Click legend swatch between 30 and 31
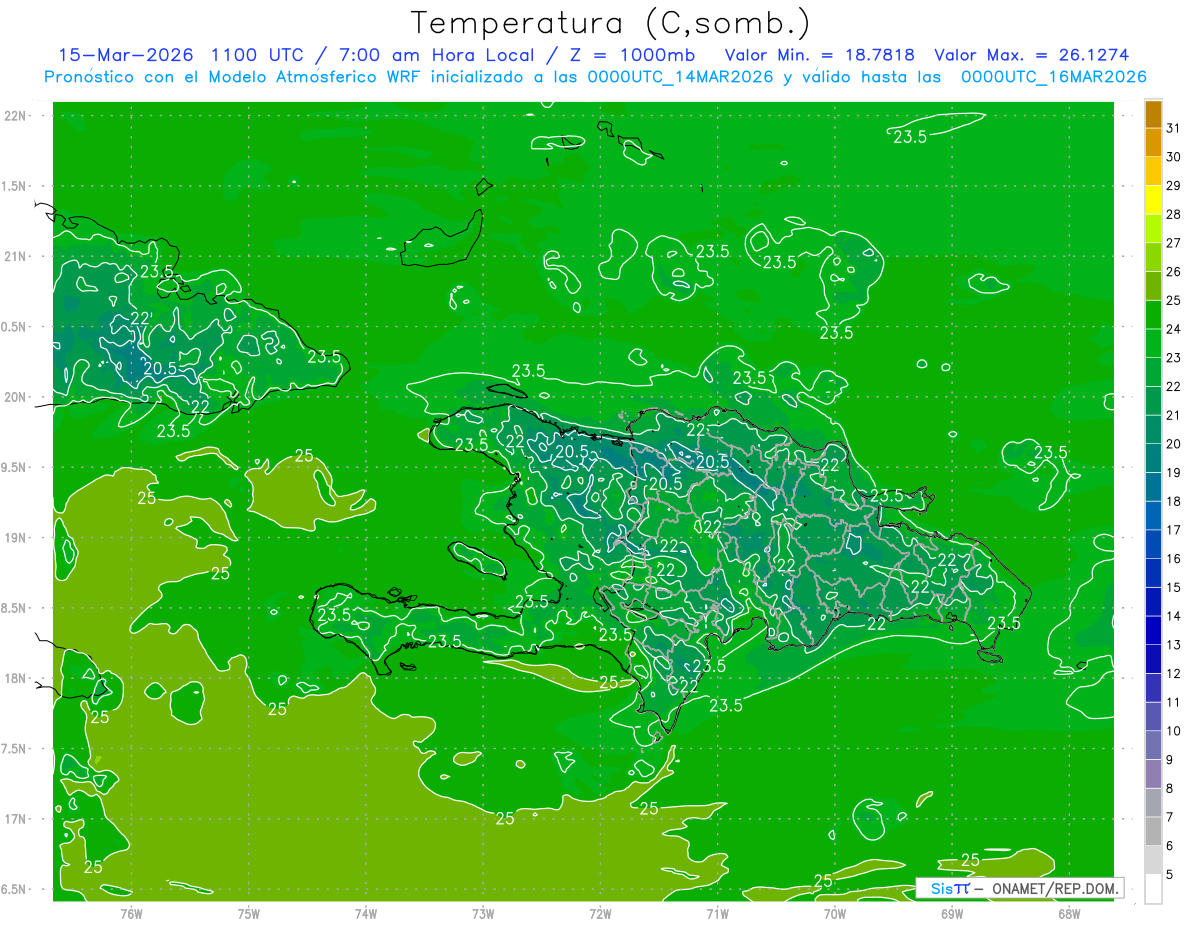This screenshot has height=927, width=1200. (1153, 142)
